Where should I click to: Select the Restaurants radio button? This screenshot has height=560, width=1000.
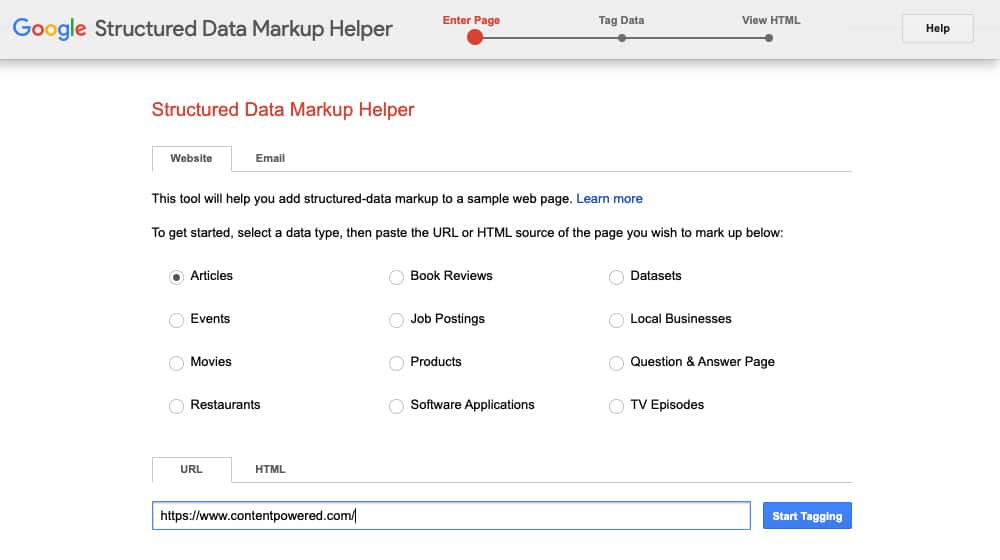pos(177,406)
